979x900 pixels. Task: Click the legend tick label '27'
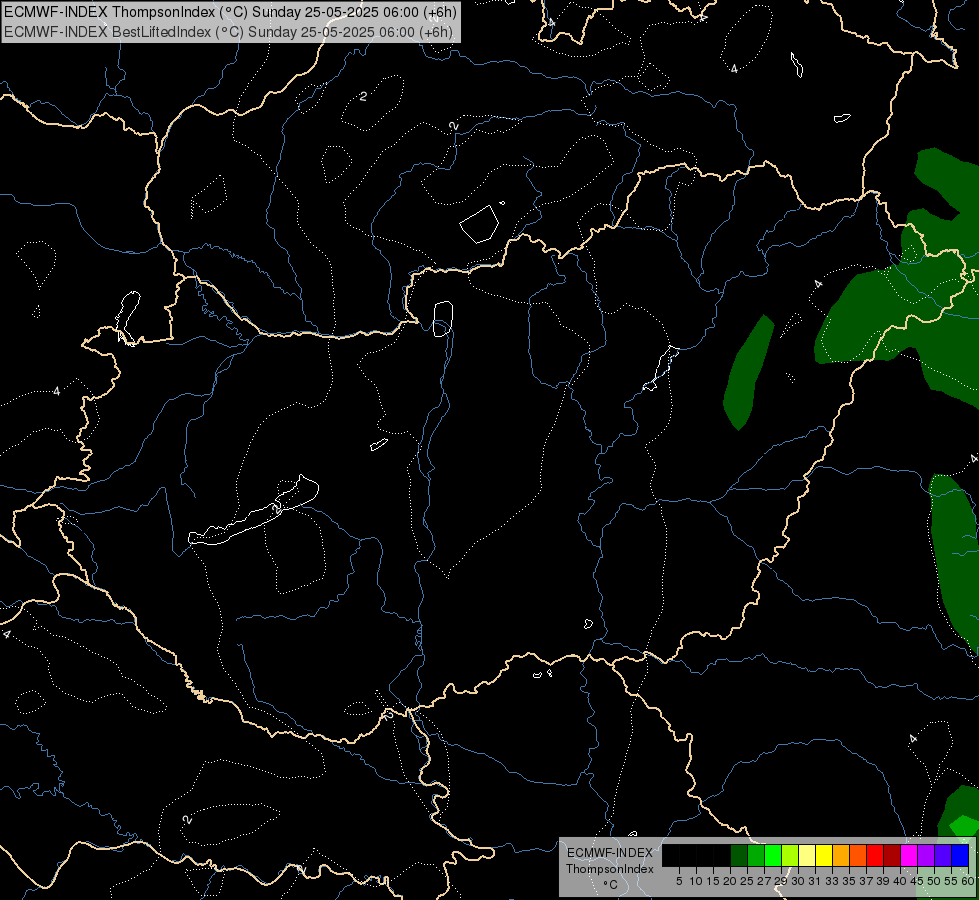click(x=764, y=881)
